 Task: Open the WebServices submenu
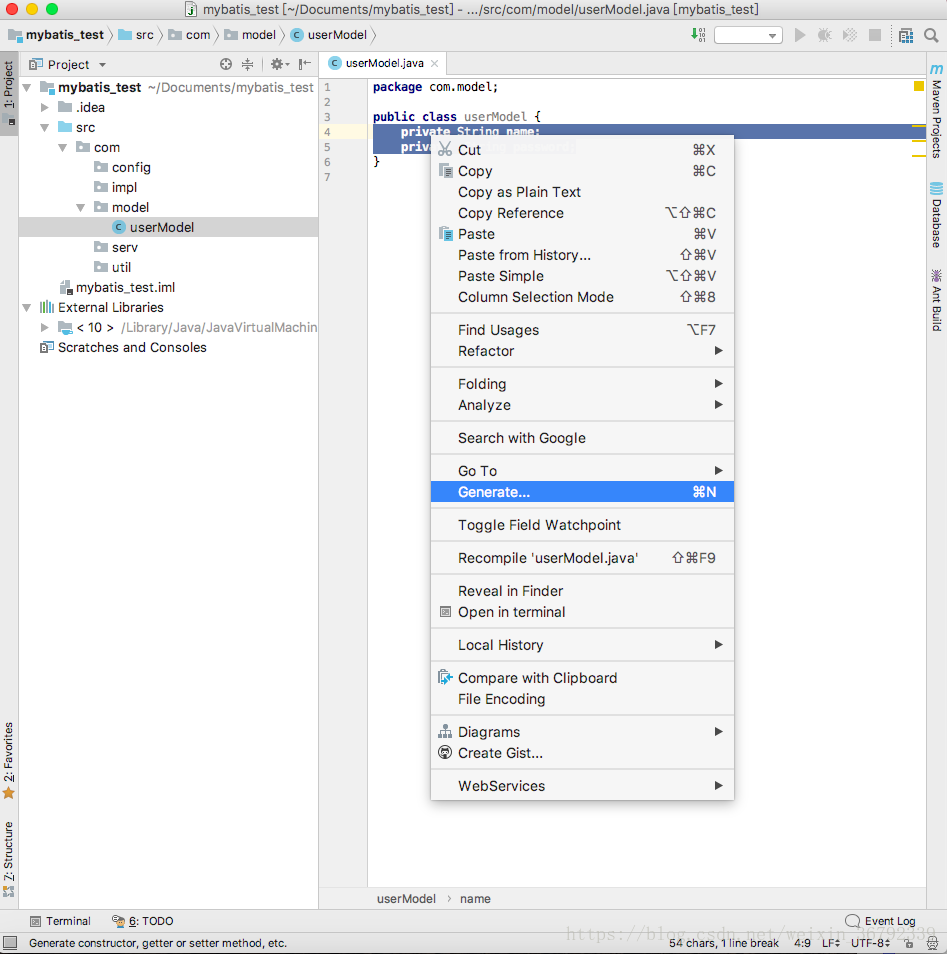click(x=582, y=786)
